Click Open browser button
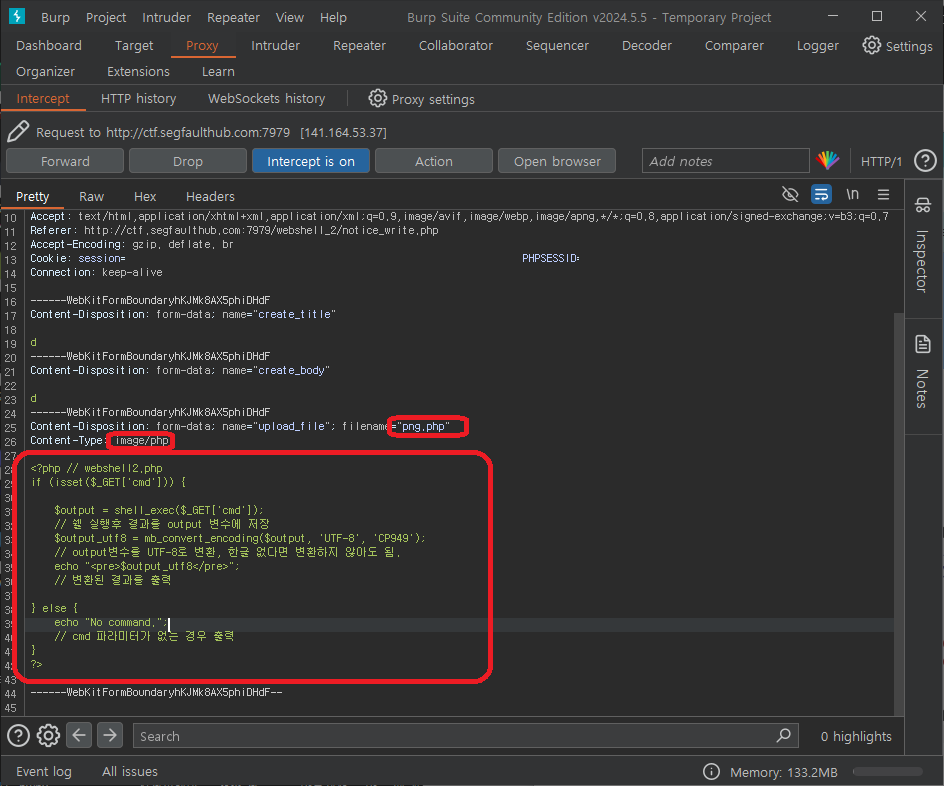The width and height of the screenshot is (944, 786). [x=557, y=161]
